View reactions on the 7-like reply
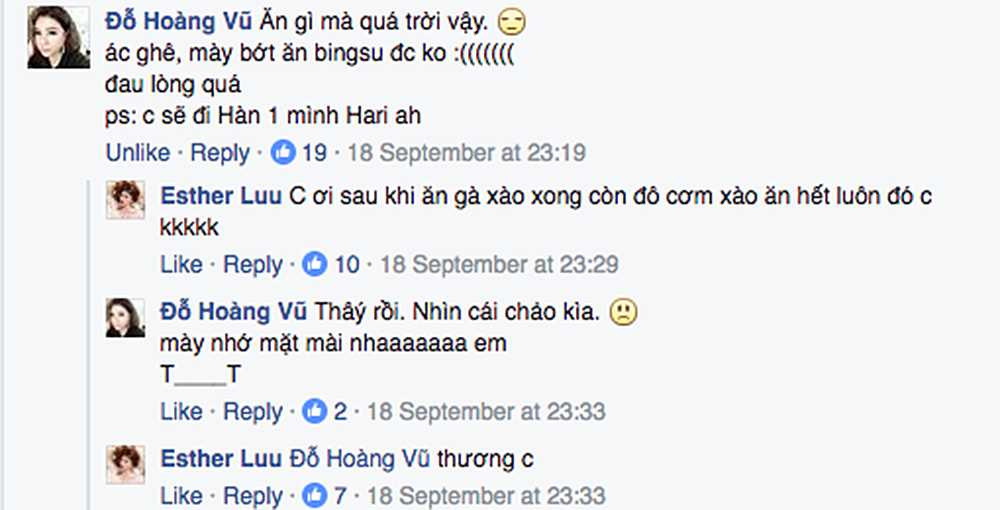Image resolution: width=1000 pixels, height=510 pixels. coord(315,495)
